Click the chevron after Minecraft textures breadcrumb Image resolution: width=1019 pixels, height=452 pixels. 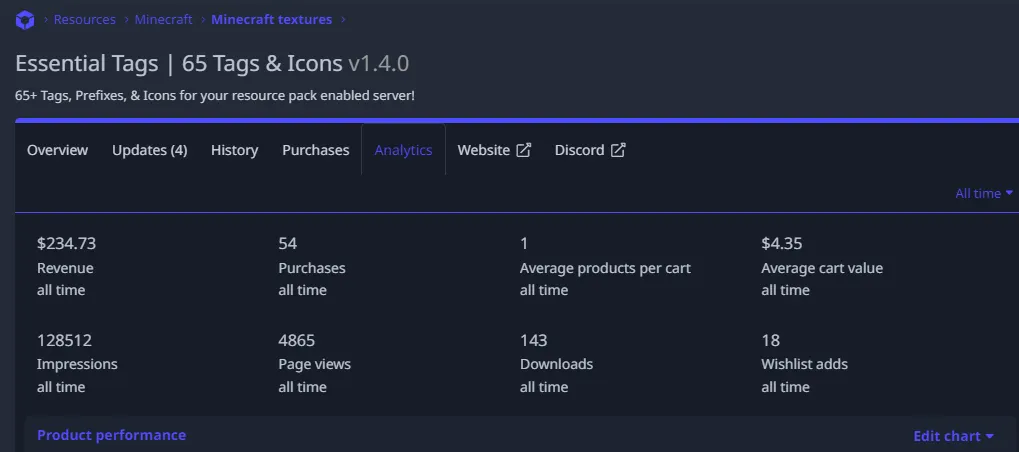tap(343, 19)
